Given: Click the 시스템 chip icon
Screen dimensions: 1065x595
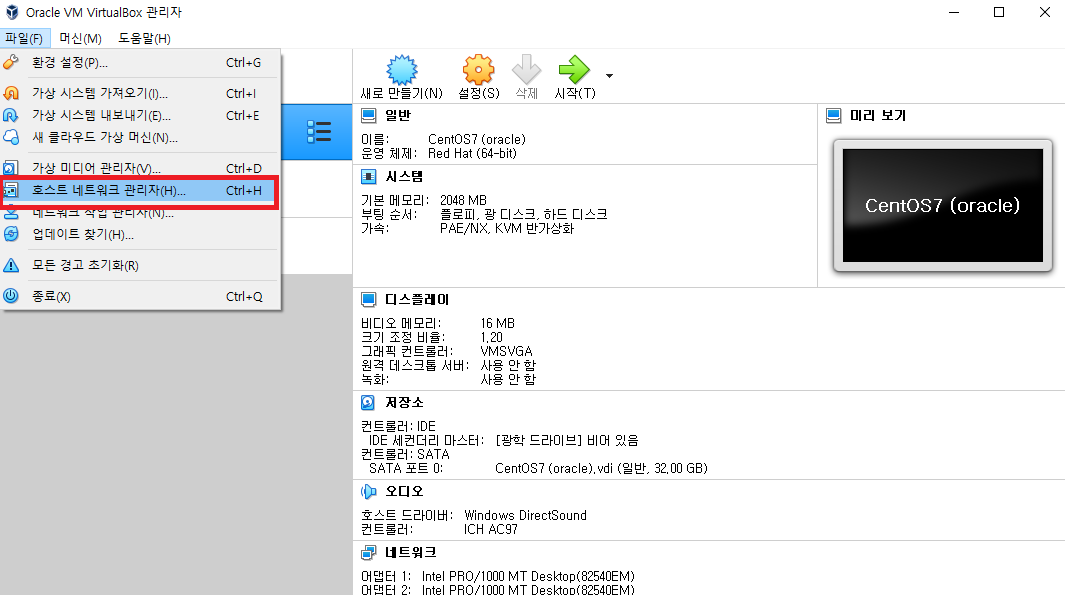Looking at the screenshot, I should 368,177.
